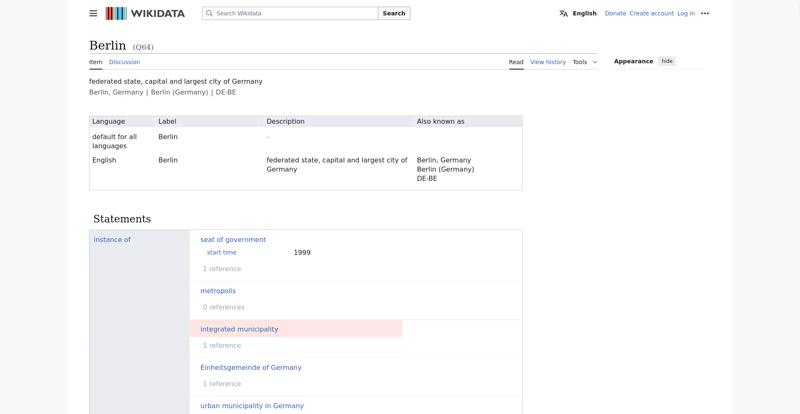Hide the Appearance panel

coord(667,61)
